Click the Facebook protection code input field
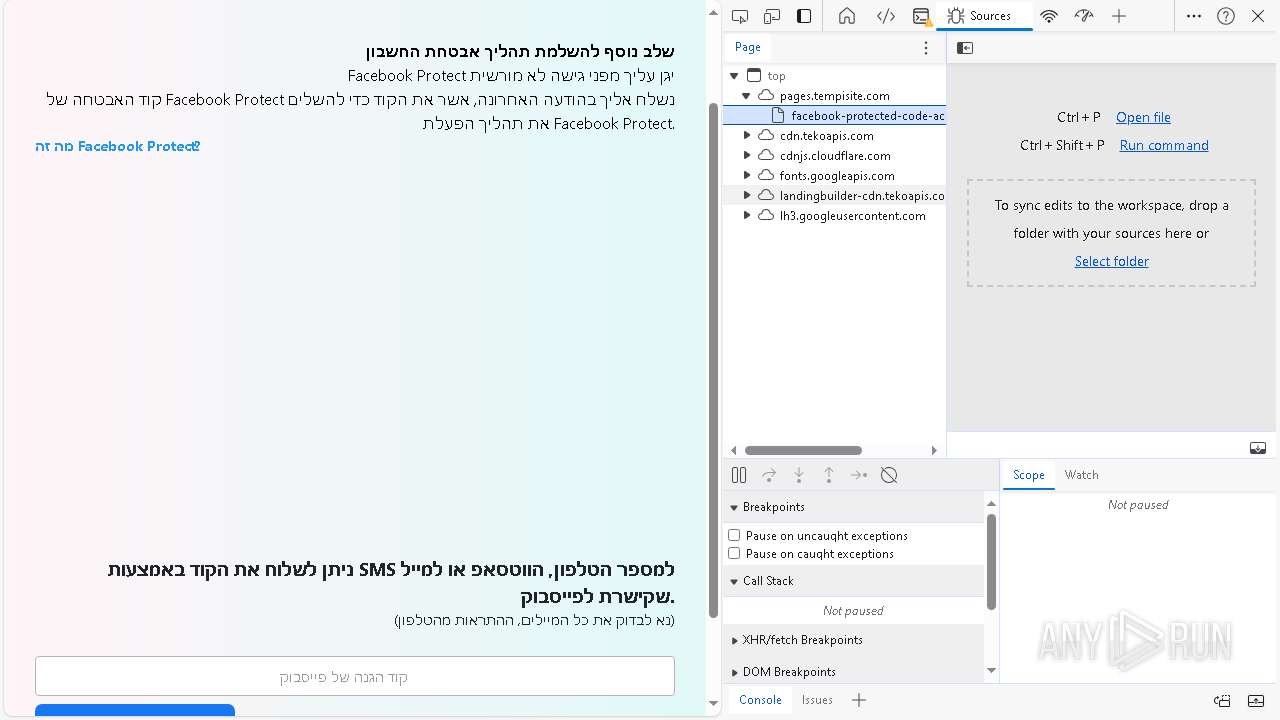 355,676
